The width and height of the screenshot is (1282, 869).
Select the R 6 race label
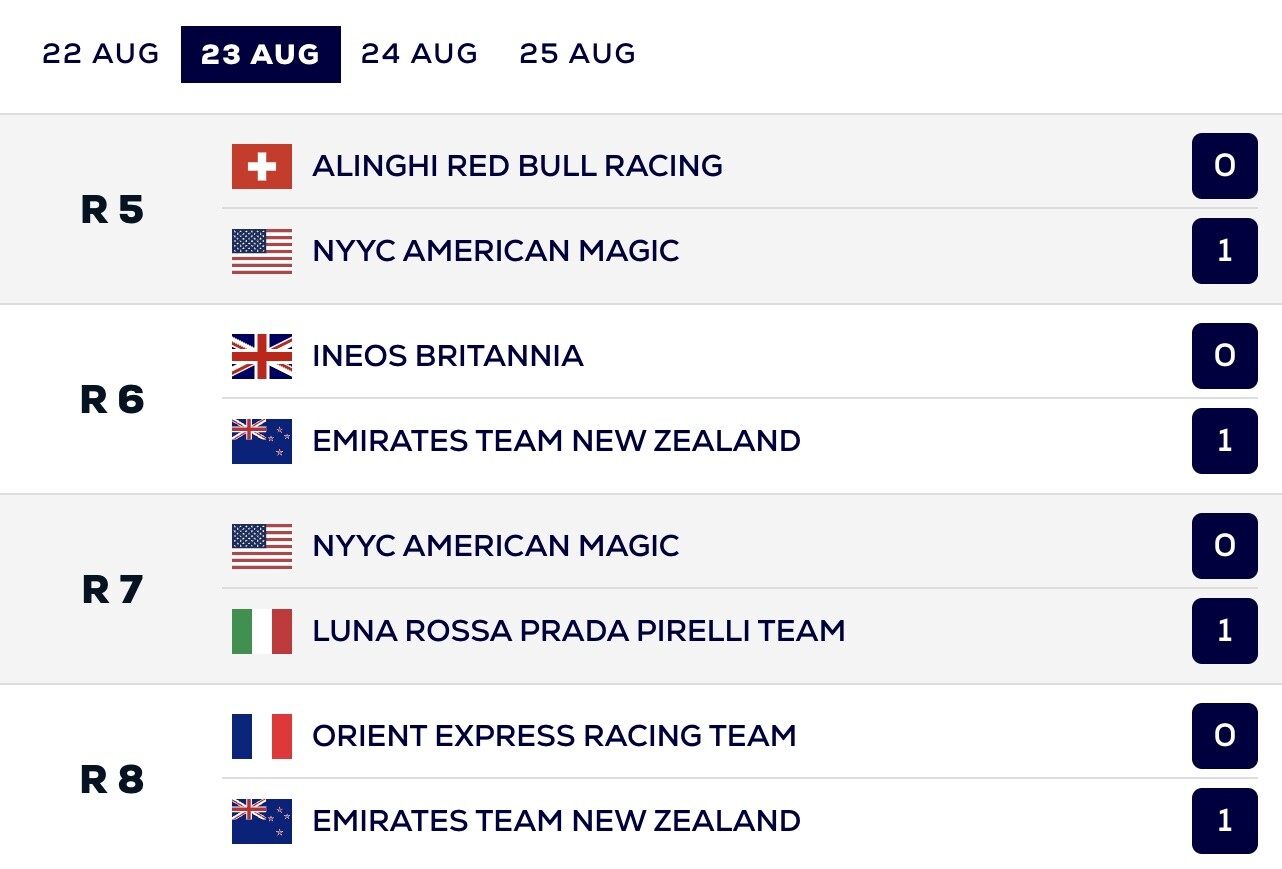112,400
